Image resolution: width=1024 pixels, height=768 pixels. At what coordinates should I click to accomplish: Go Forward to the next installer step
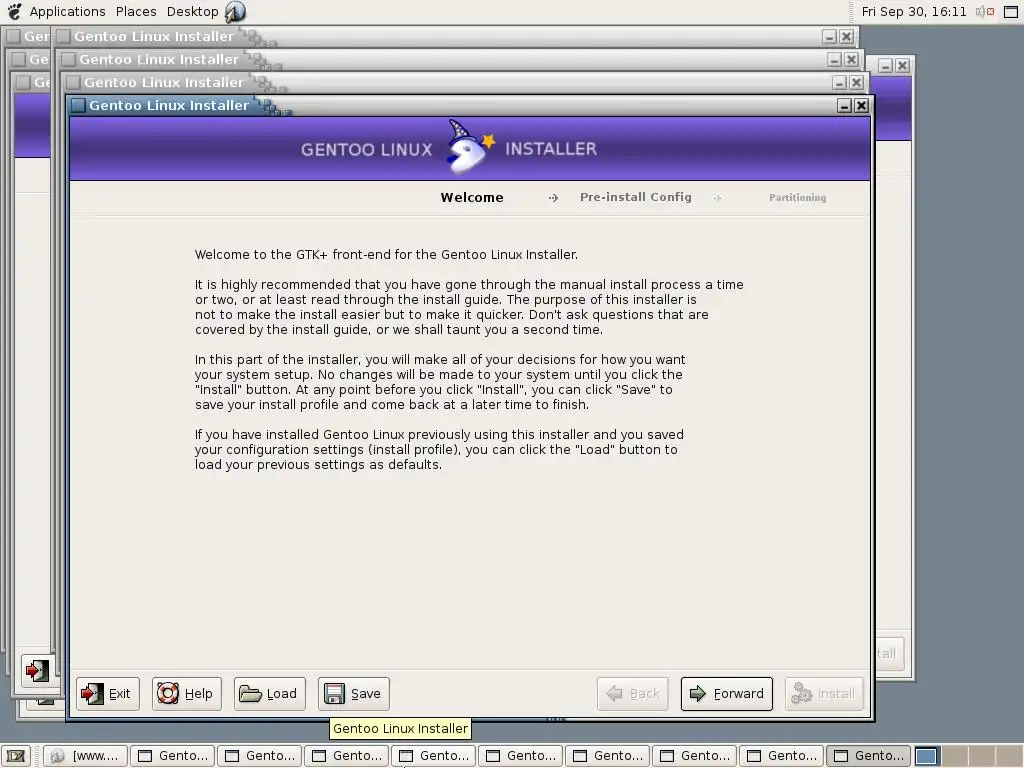(727, 694)
